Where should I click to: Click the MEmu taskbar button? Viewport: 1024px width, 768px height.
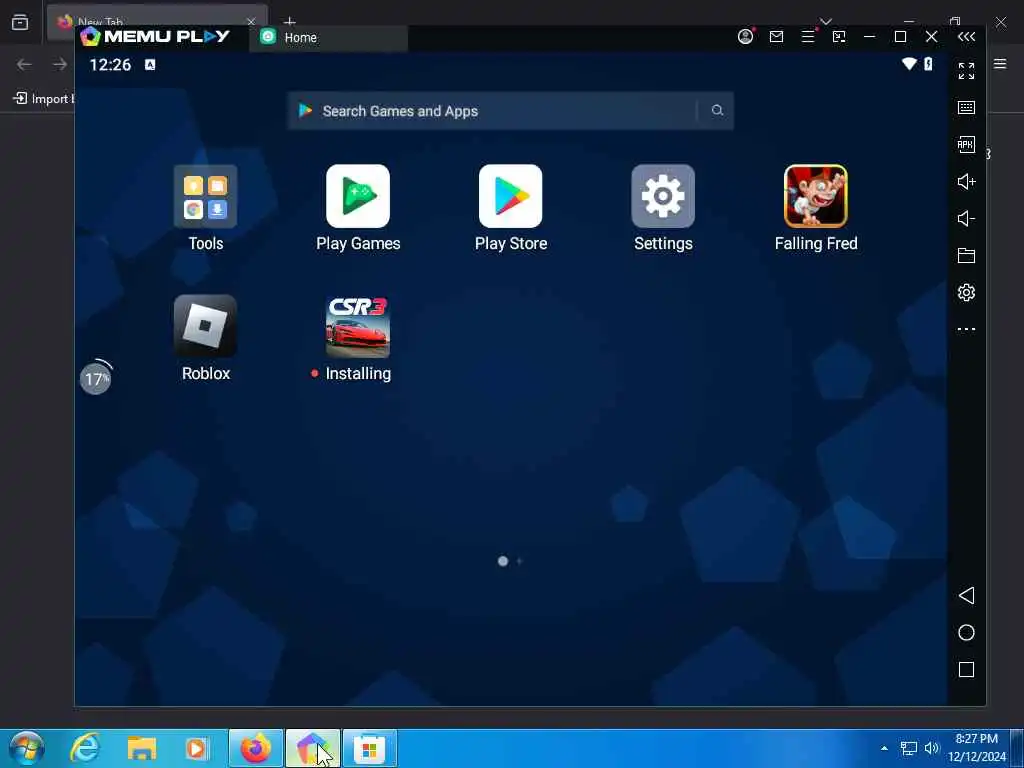coord(313,748)
